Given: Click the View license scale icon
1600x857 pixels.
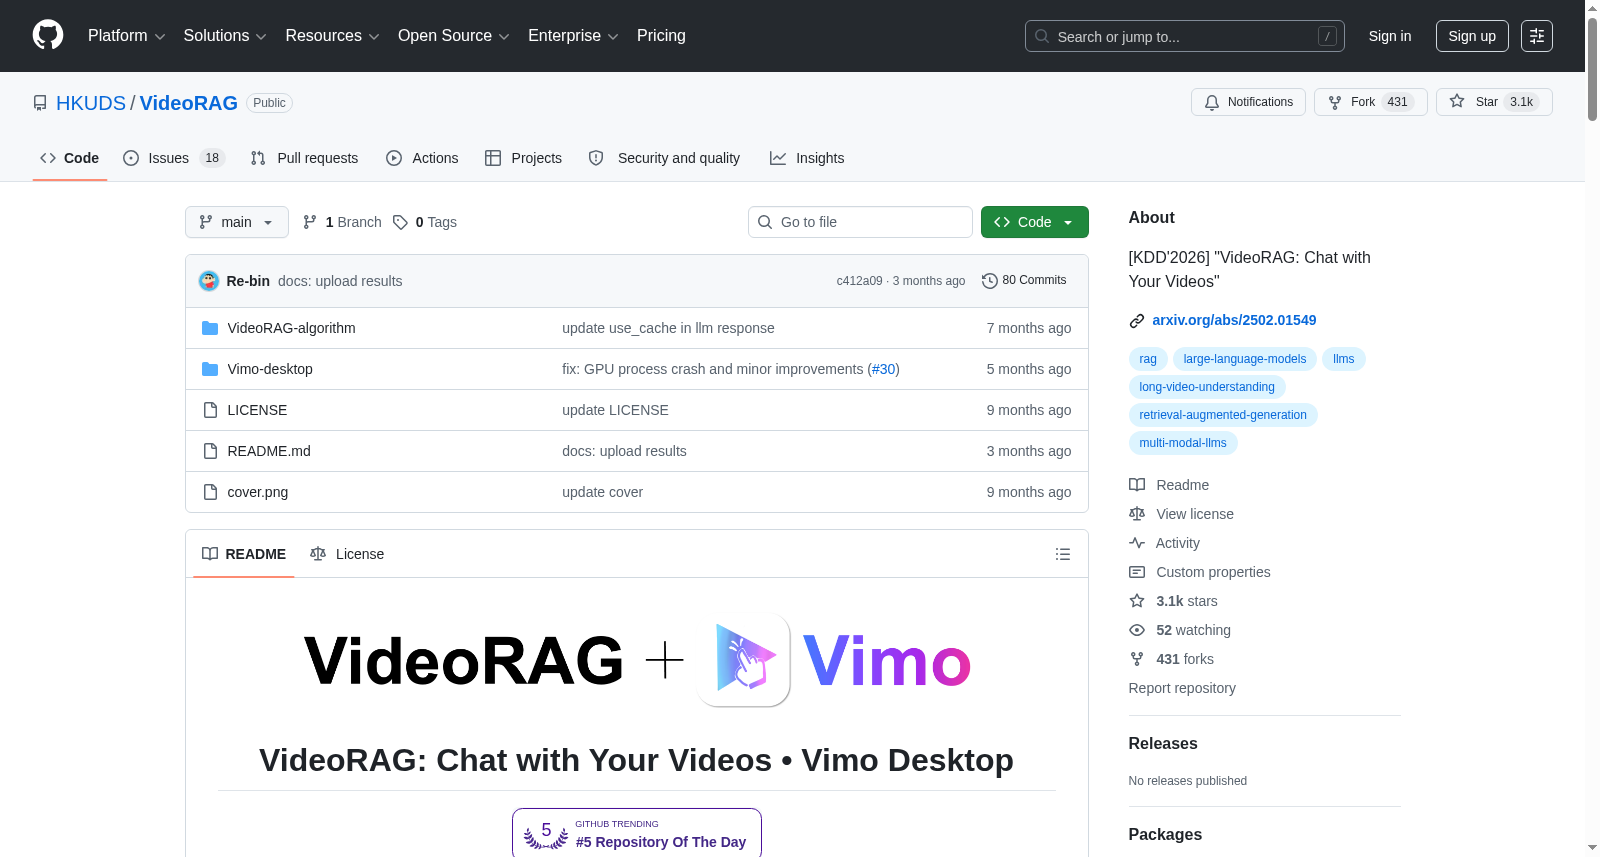Looking at the screenshot, I should 1137,514.
